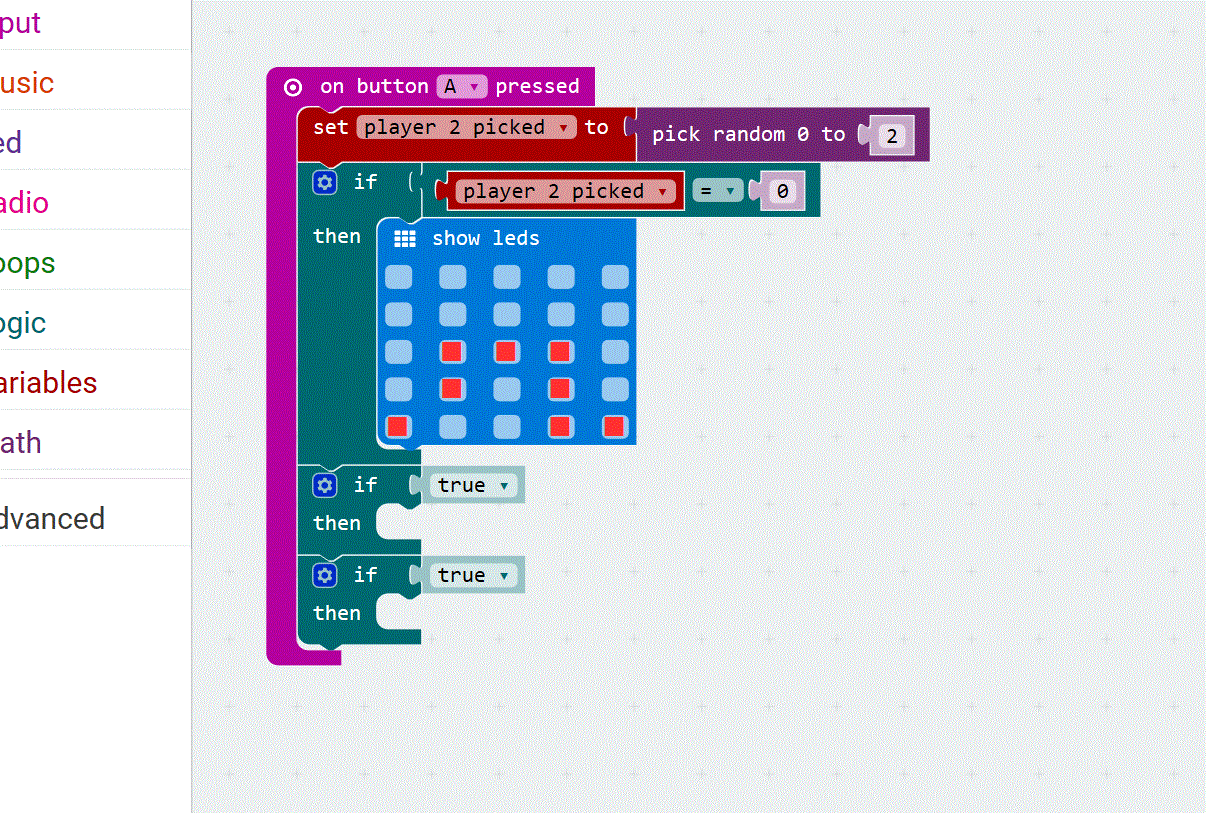Open the Math category

20,443
